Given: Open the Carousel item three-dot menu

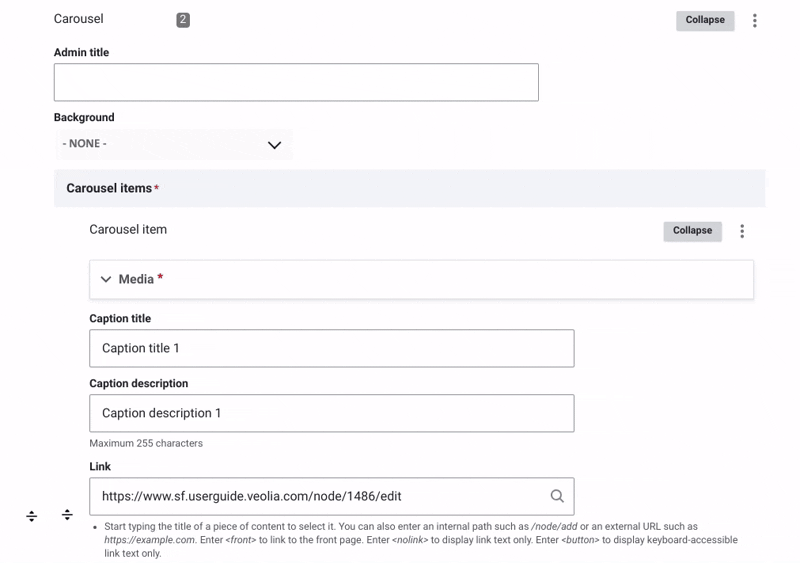Looking at the screenshot, I should point(742,231).
